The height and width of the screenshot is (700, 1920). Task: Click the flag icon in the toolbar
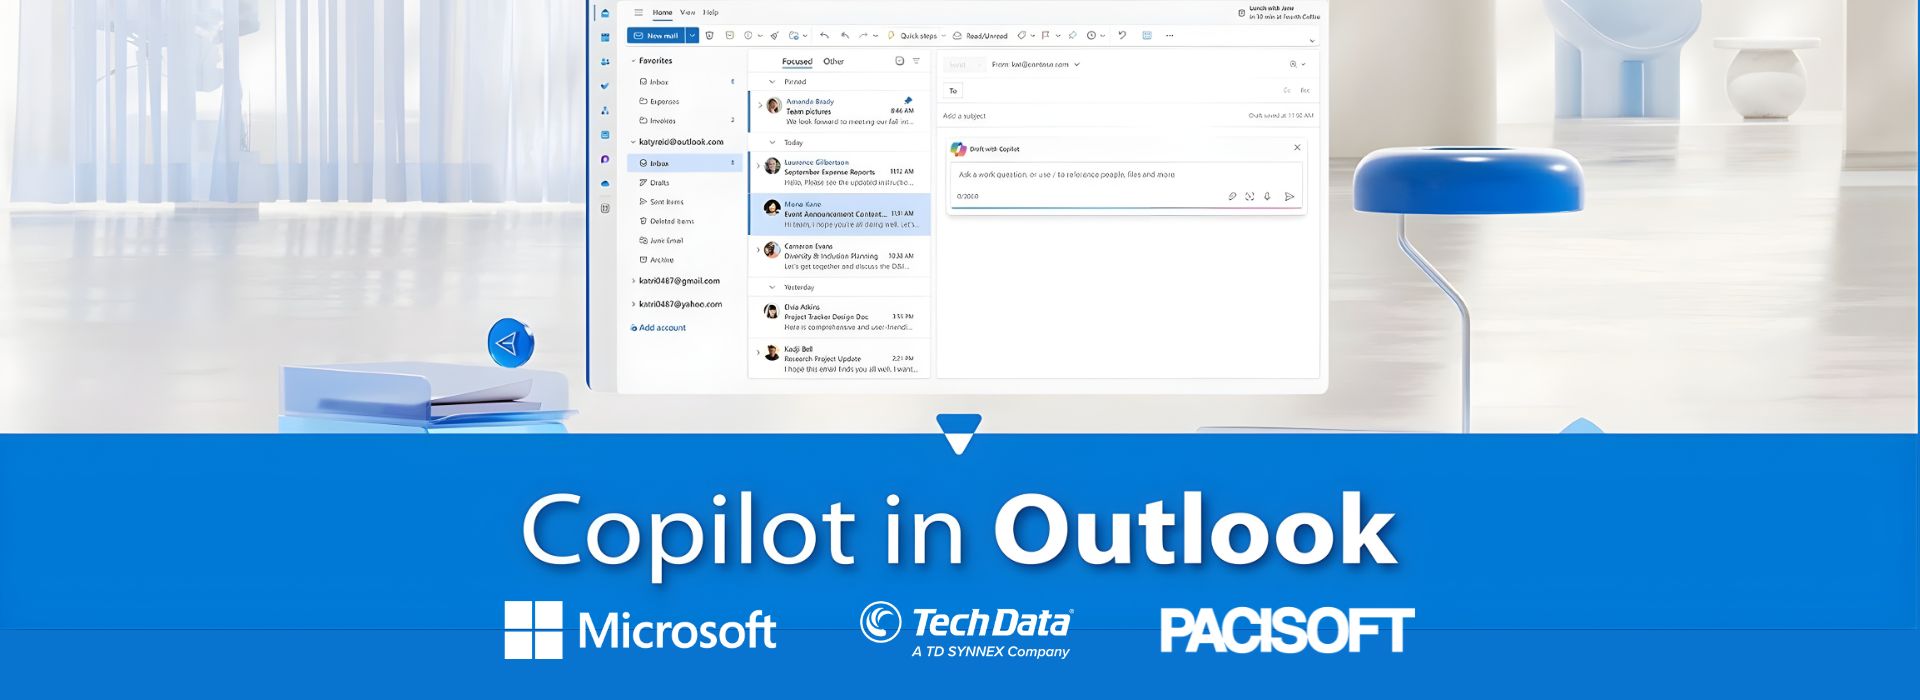(1046, 36)
